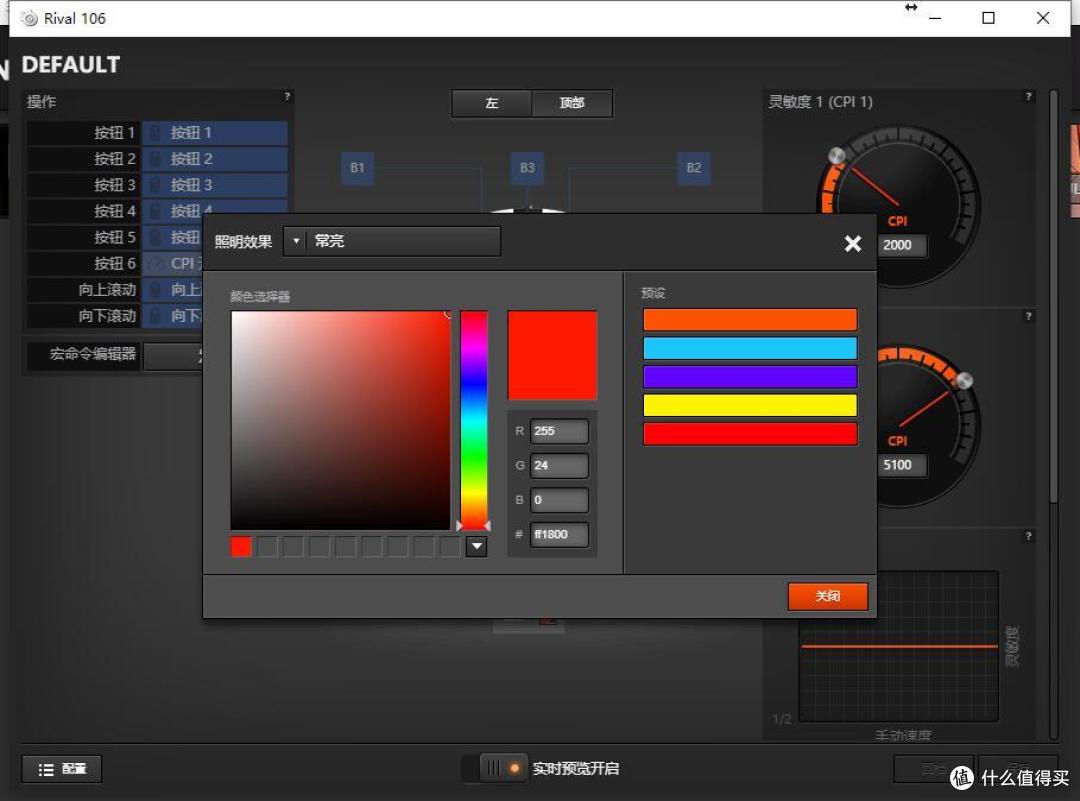The width and height of the screenshot is (1080, 801).
Task: Minimize the Rival 106 window
Action: point(935,19)
